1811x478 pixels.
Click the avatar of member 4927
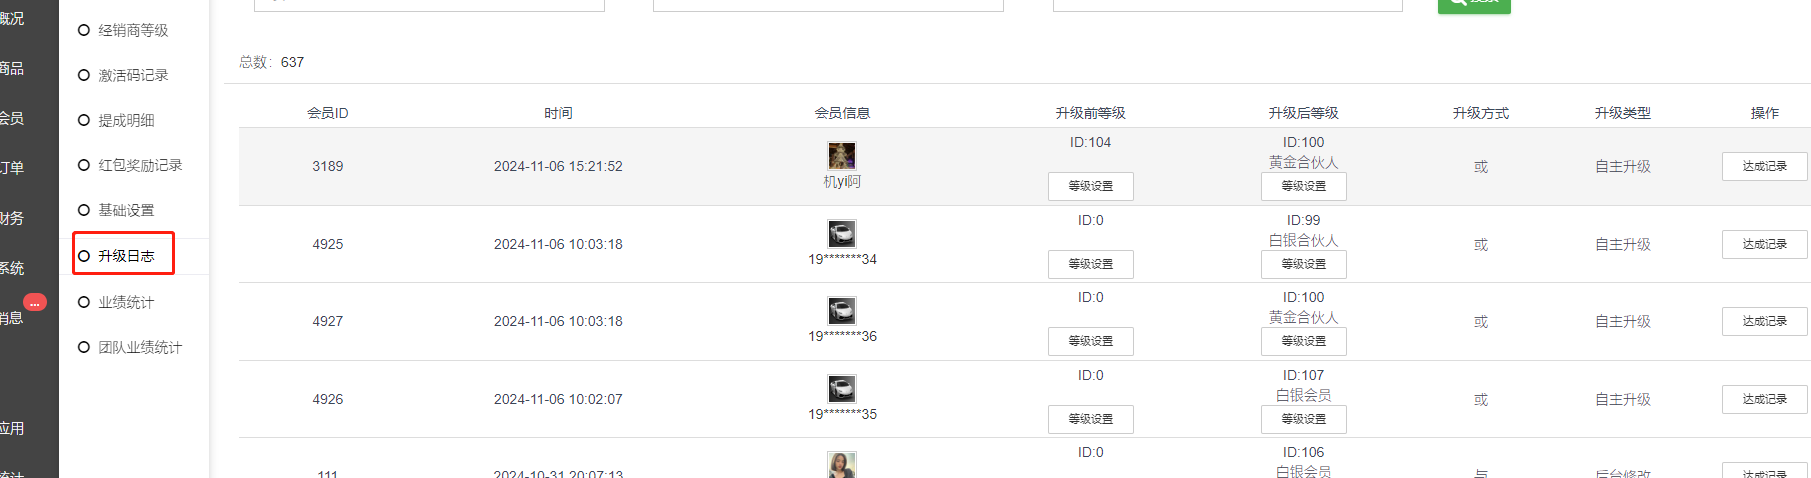click(841, 310)
